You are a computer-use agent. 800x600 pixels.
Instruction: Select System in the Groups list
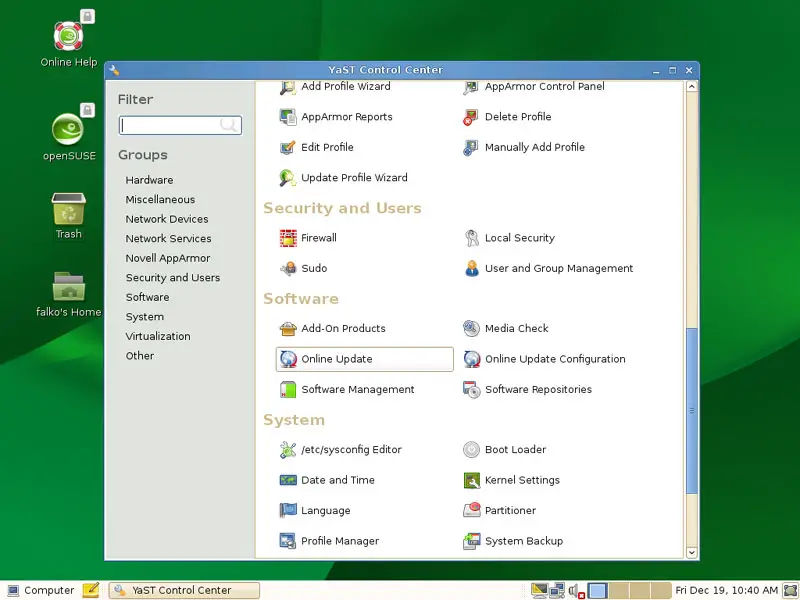(x=145, y=317)
